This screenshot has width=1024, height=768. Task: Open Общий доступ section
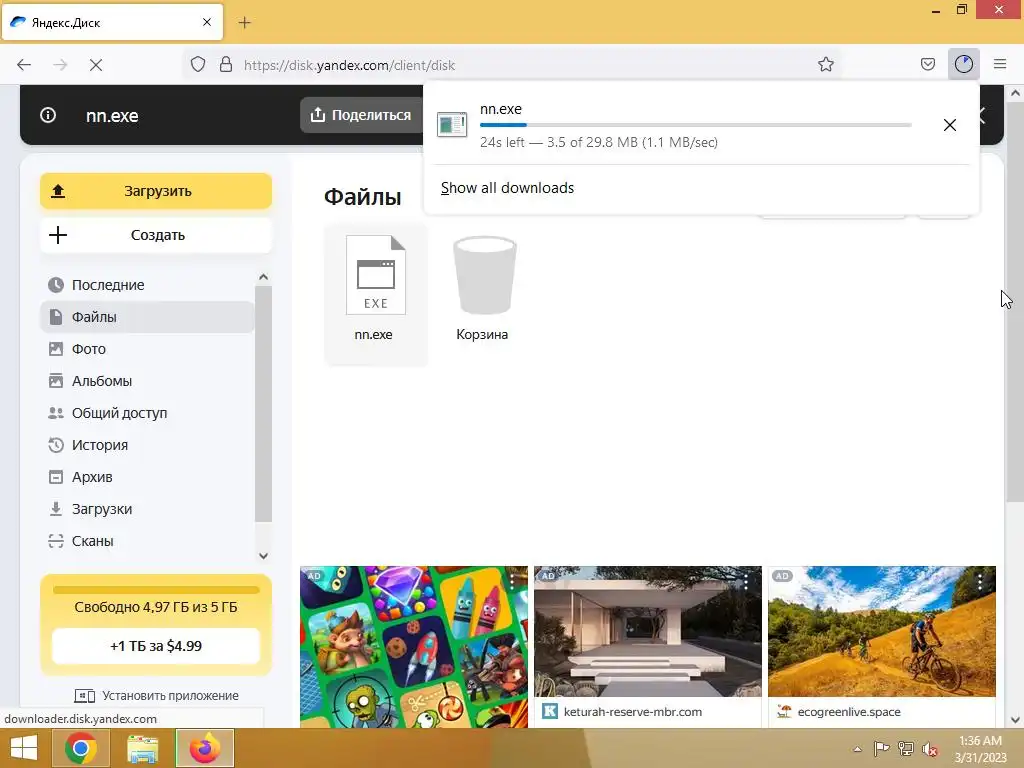tap(148, 413)
